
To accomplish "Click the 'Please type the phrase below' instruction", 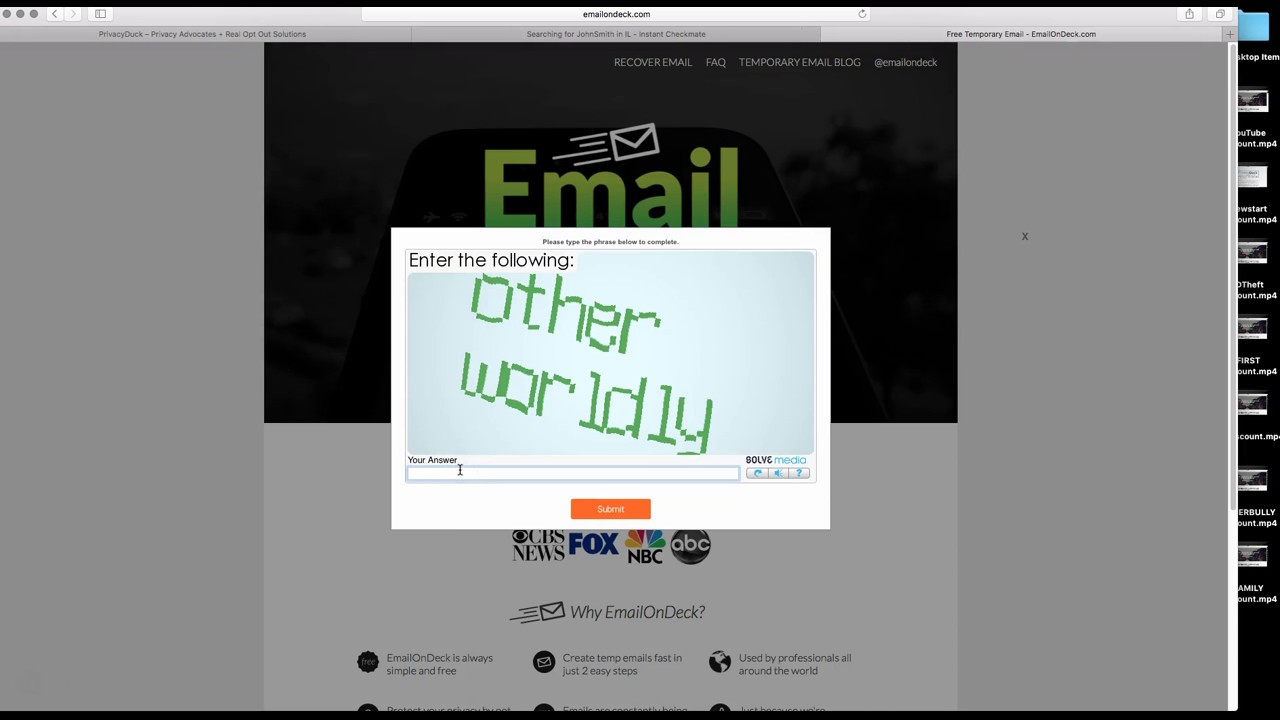I will point(610,242).
